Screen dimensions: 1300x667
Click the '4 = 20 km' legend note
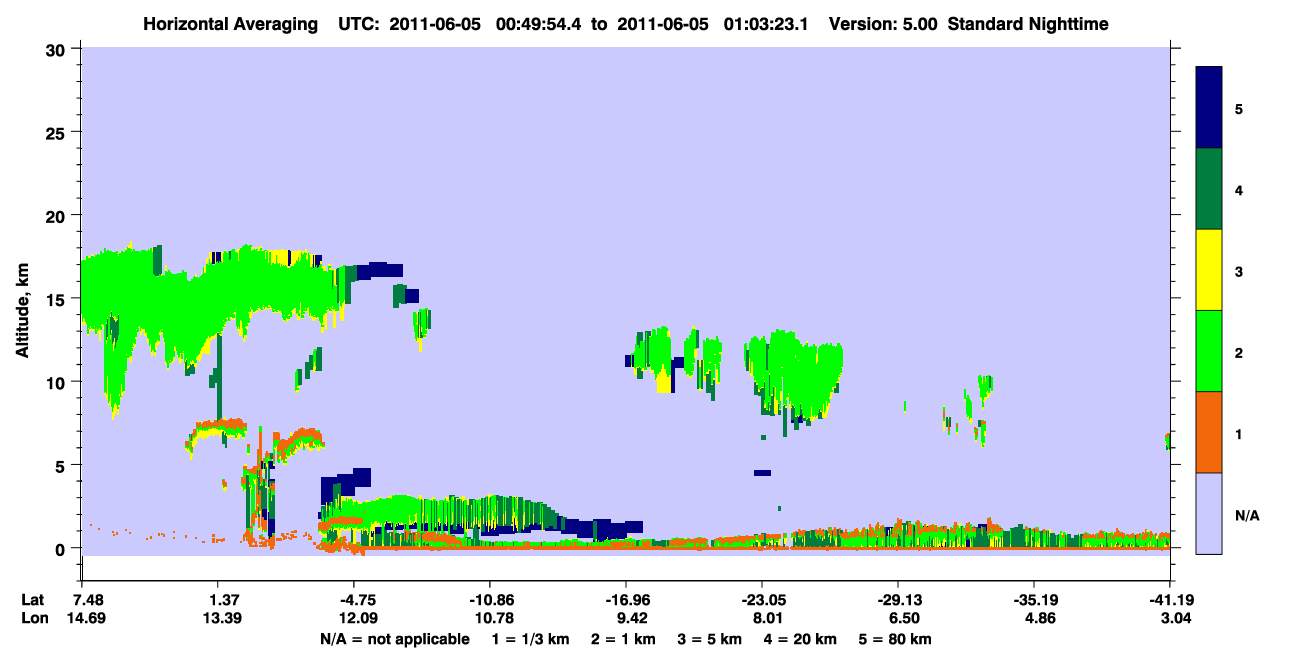(800, 639)
